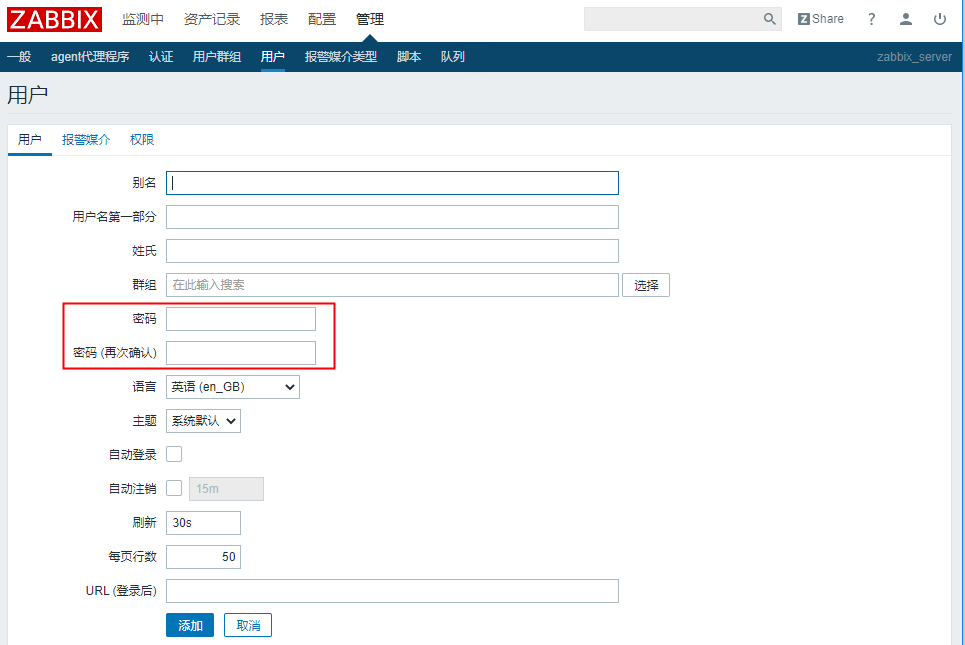Go to 队列 submenu

452,57
